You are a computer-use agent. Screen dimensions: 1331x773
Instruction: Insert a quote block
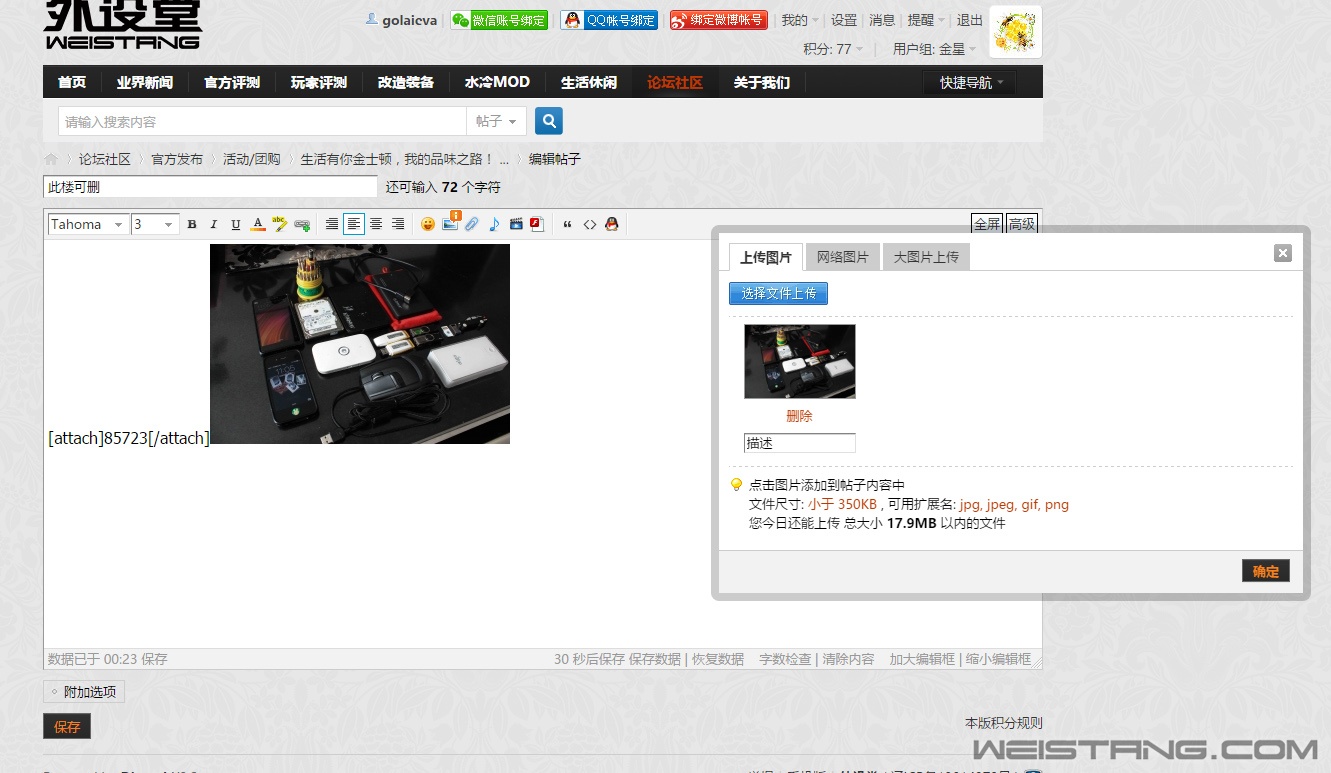pyautogui.click(x=567, y=224)
